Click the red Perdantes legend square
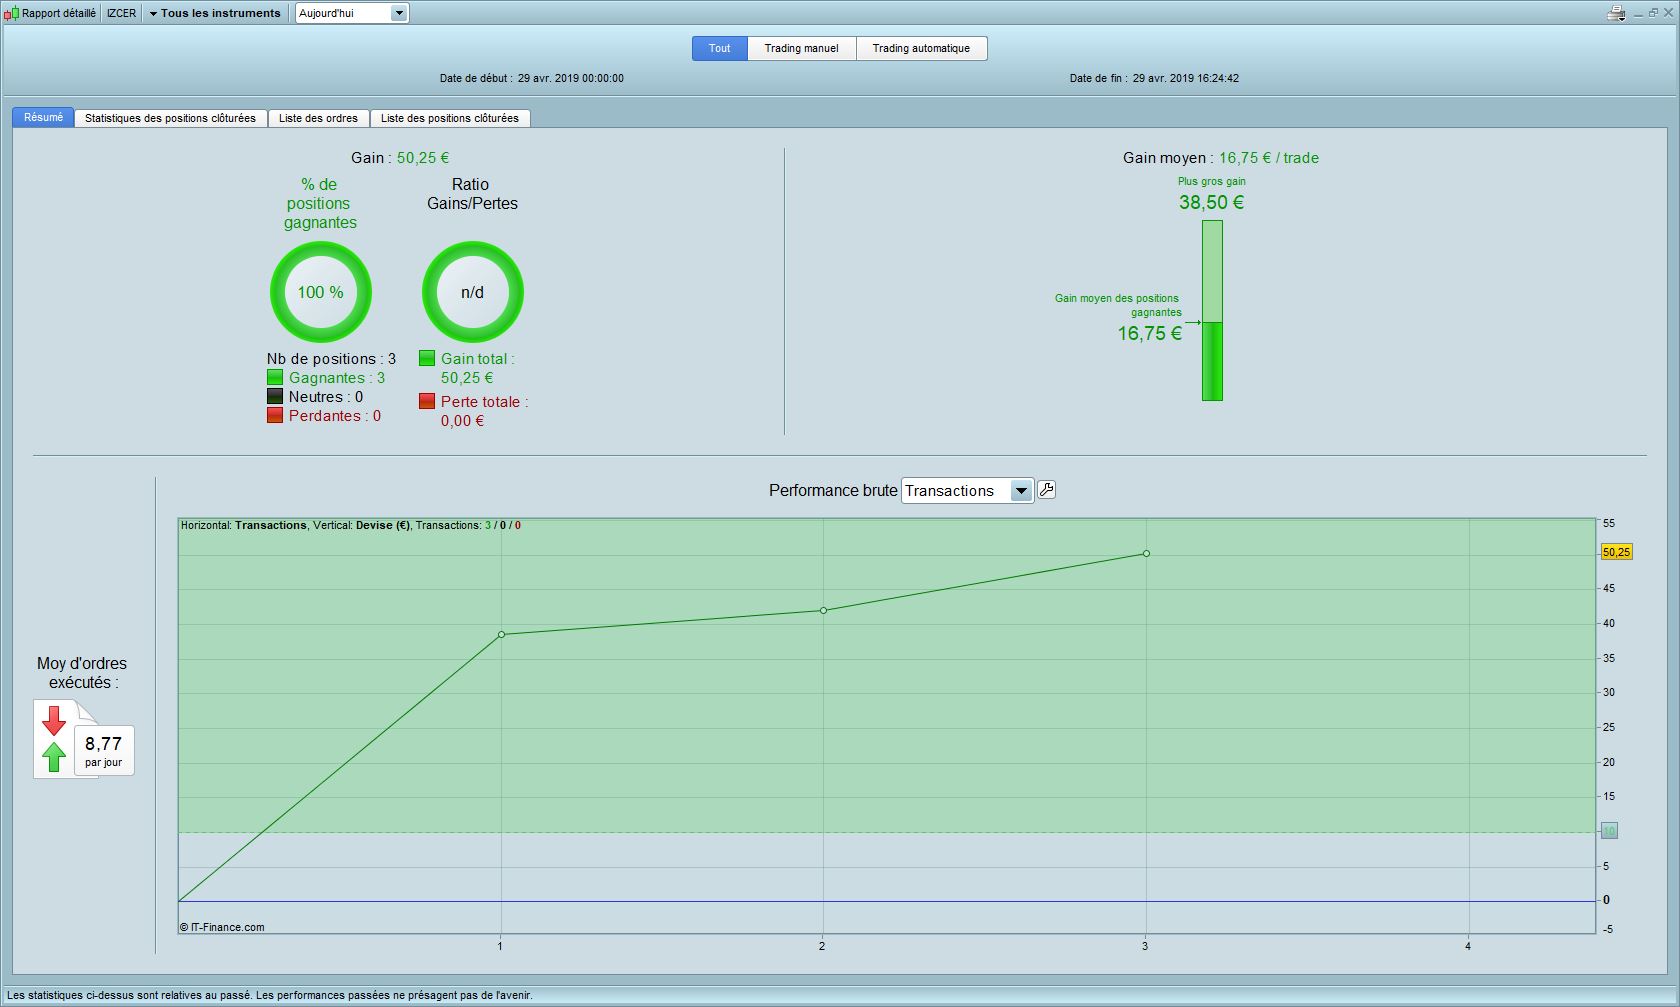This screenshot has width=1680, height=1007. (275, 416)
